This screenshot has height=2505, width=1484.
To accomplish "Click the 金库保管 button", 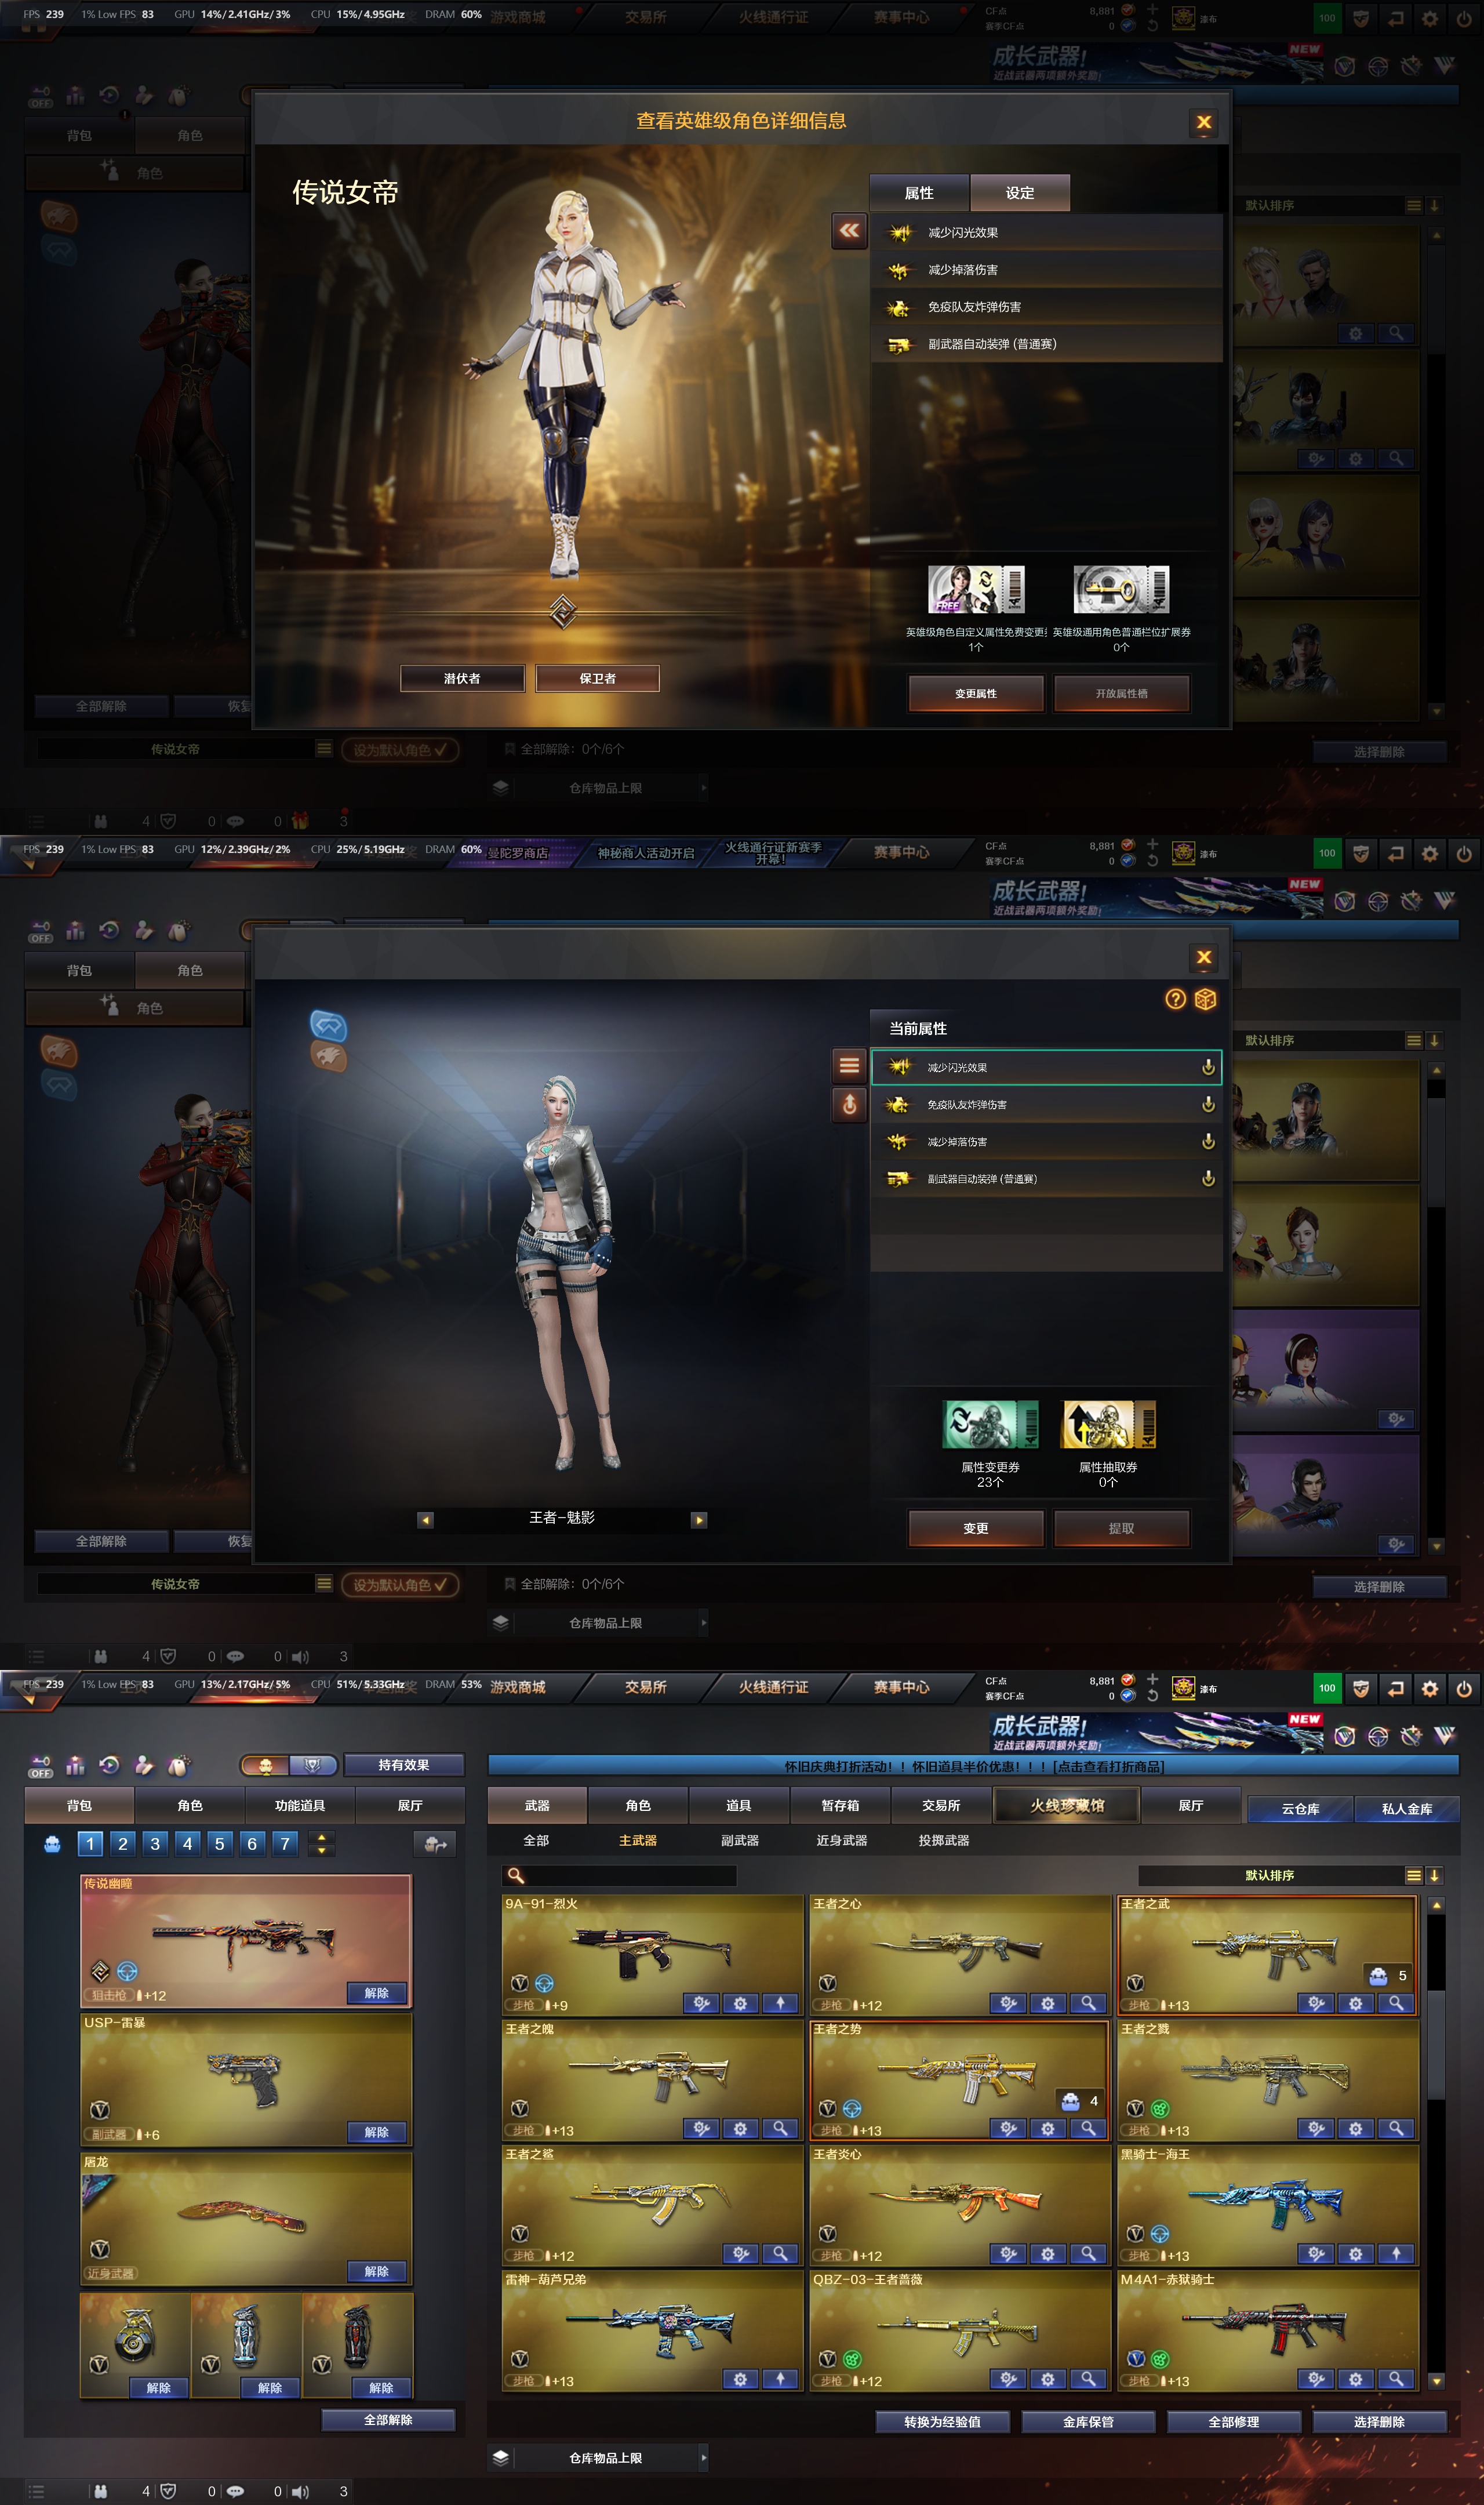I will (x=1088, y=2421).
